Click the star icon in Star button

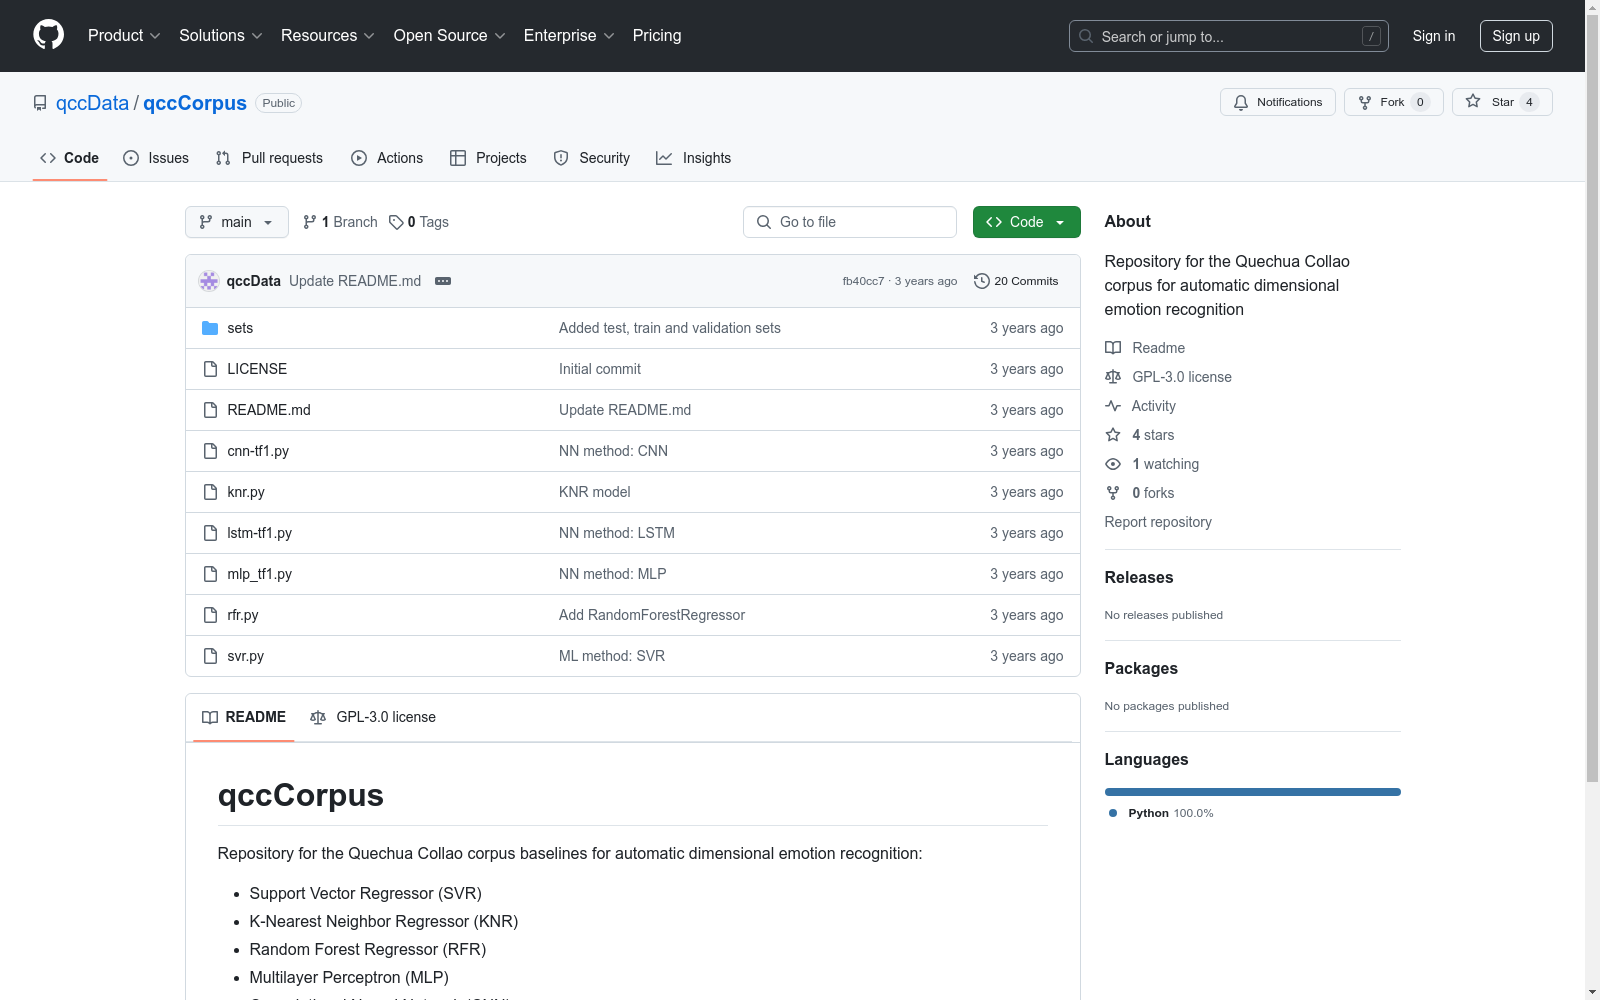click(x=1473, y=101)
